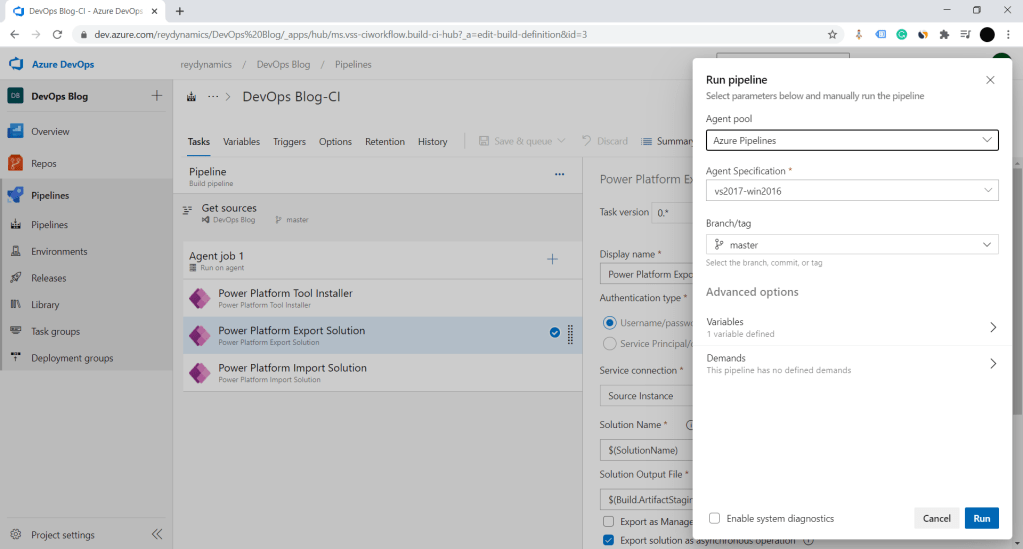The width and height of the screenshot is (1023, 549).
Task: Select the Username/password radio button
Action: [609, 322]
